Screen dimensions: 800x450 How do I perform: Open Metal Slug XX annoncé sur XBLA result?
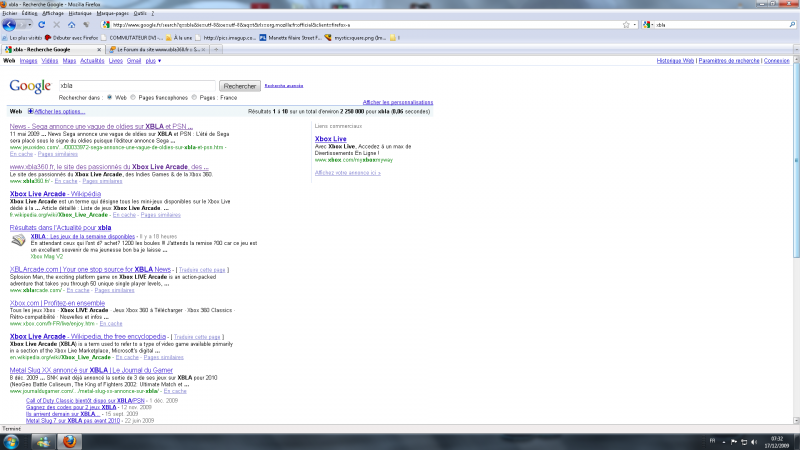click(x=91, y=370)
